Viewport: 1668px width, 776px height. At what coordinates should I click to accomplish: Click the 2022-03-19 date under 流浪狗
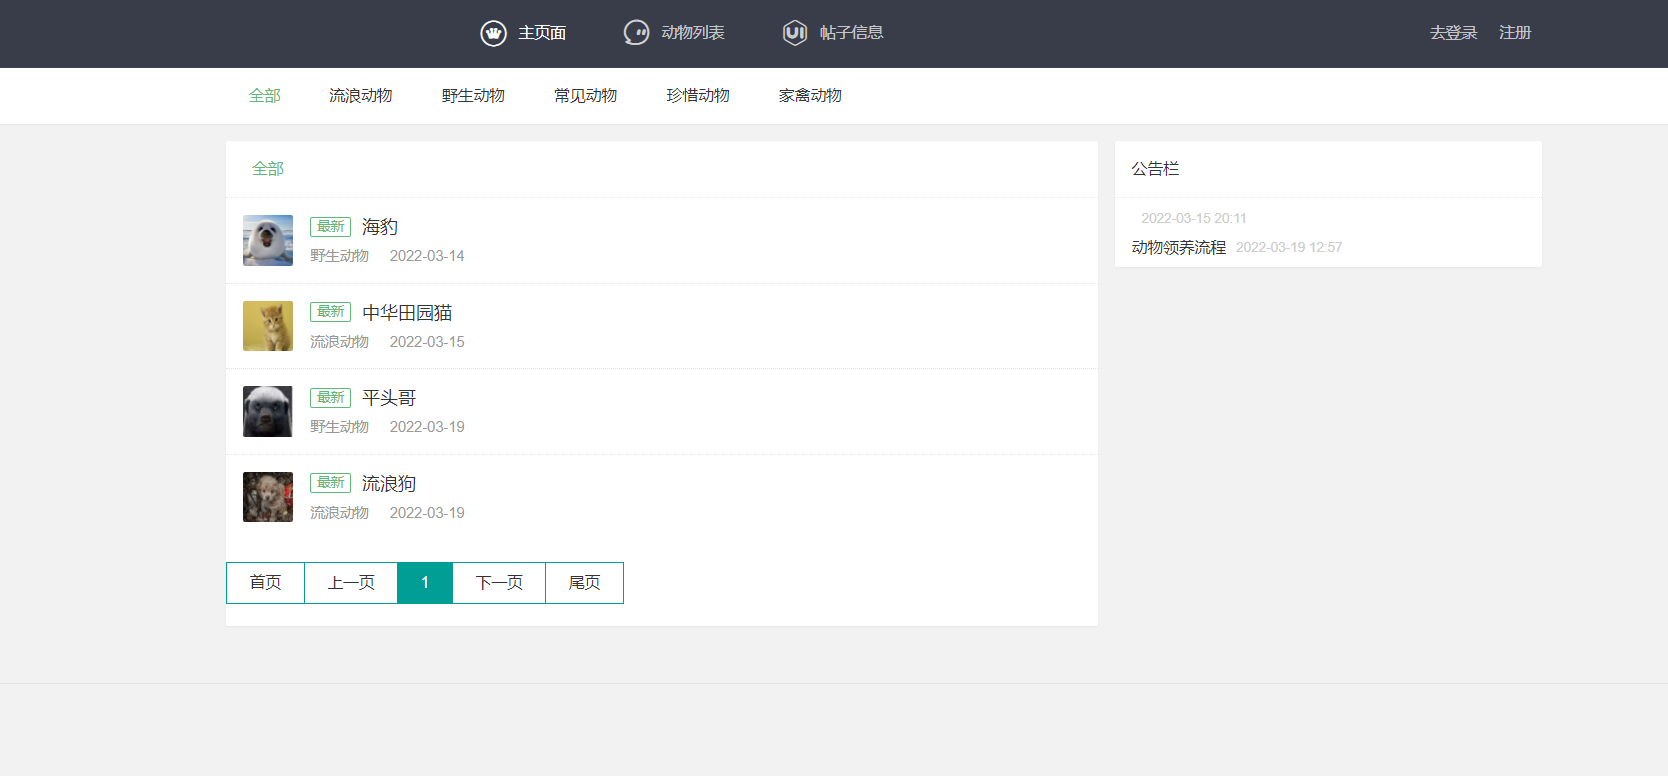click(427, 513)
